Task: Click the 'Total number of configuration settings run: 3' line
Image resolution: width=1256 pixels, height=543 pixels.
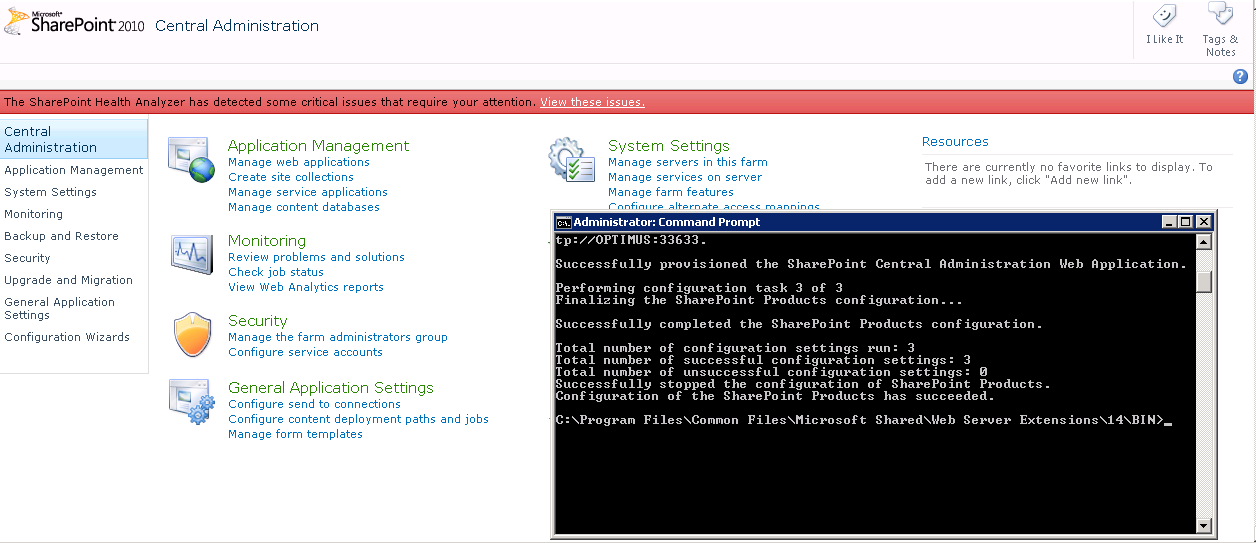Action: coord(735,348)
